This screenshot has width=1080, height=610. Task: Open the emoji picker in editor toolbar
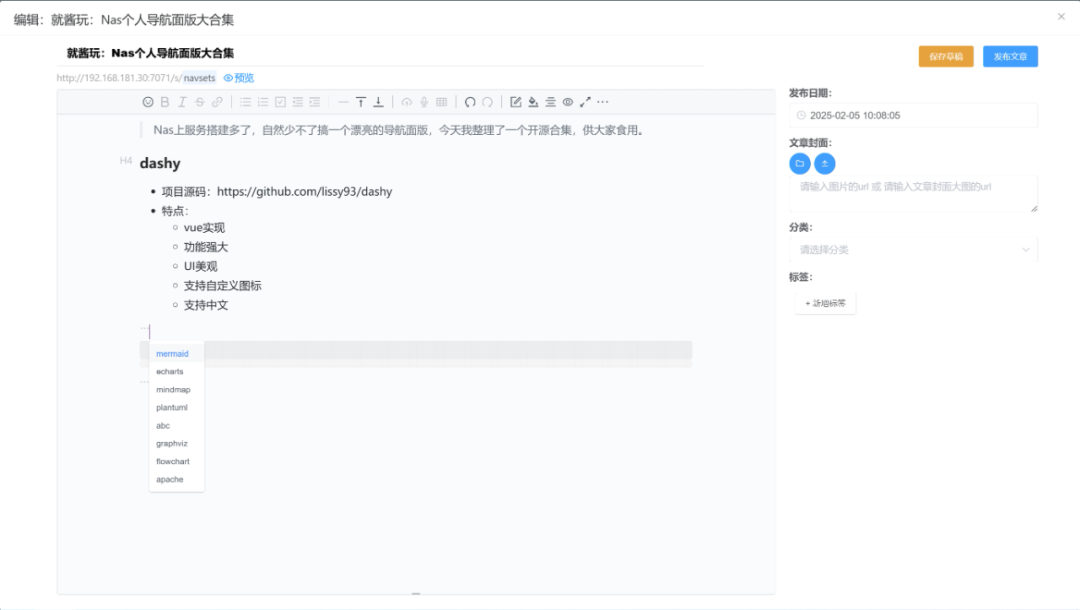pos(148,102)
